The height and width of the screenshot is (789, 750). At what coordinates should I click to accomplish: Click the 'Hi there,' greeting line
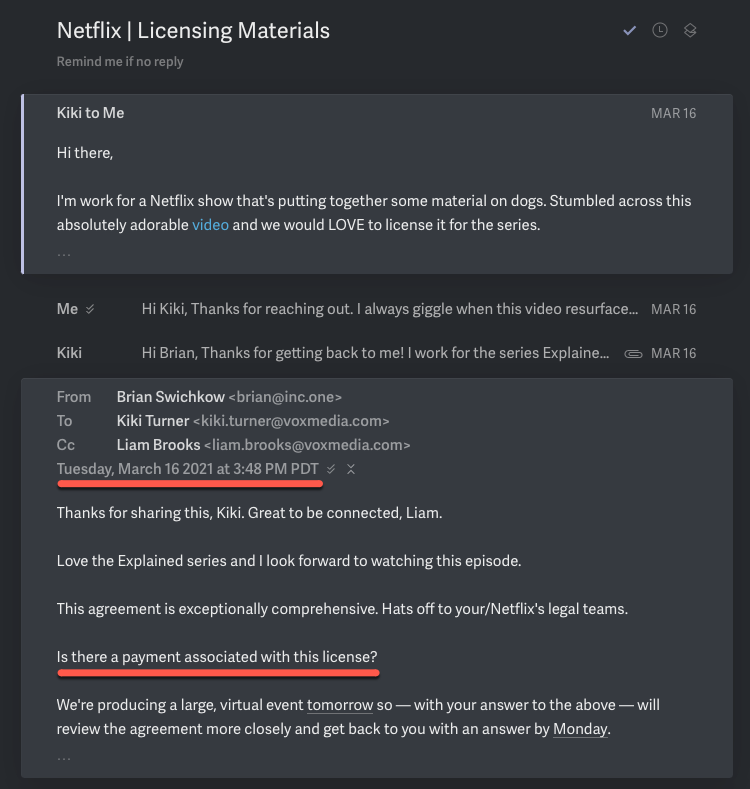85,153
